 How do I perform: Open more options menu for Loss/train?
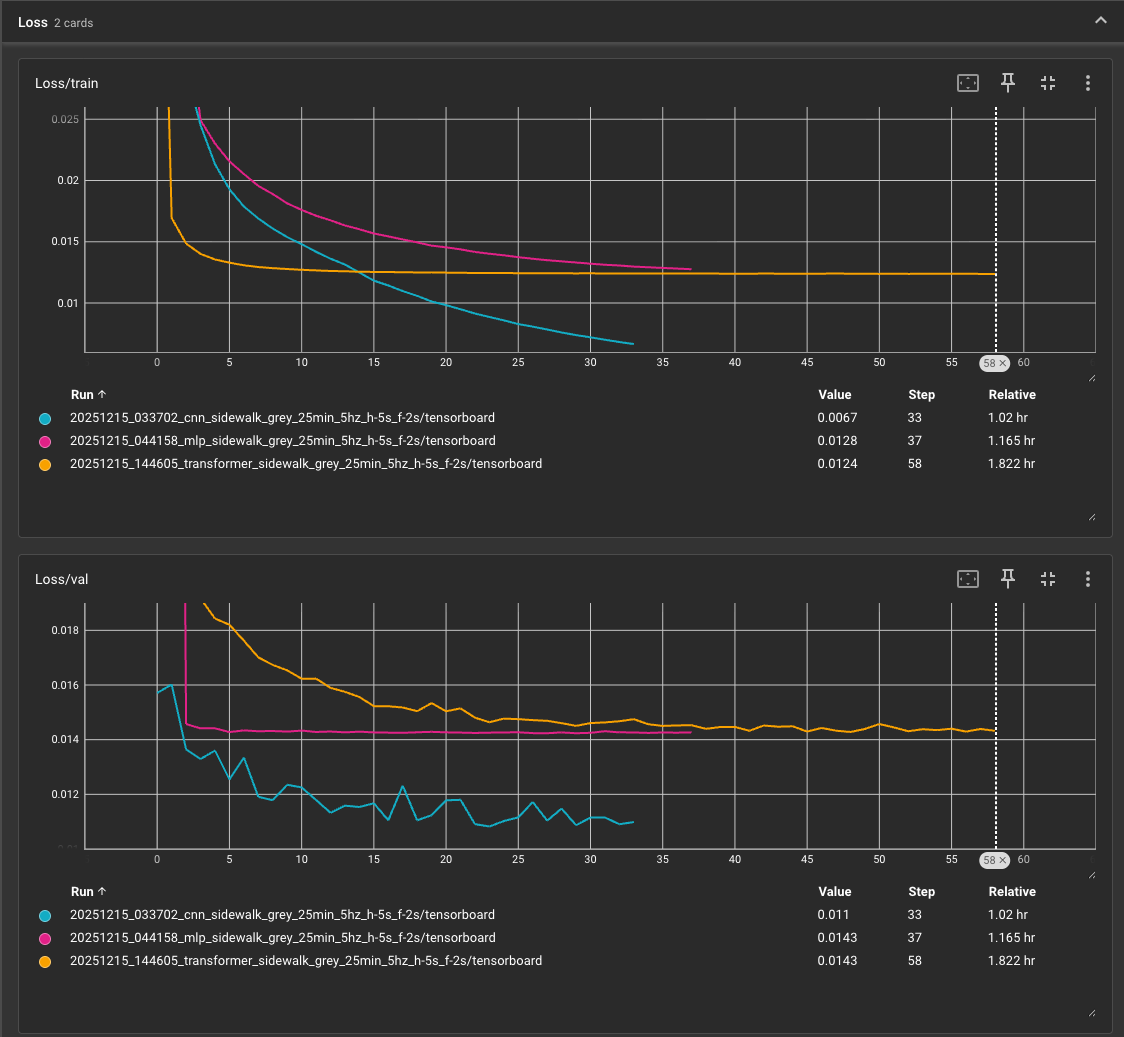pos(1087,83)
